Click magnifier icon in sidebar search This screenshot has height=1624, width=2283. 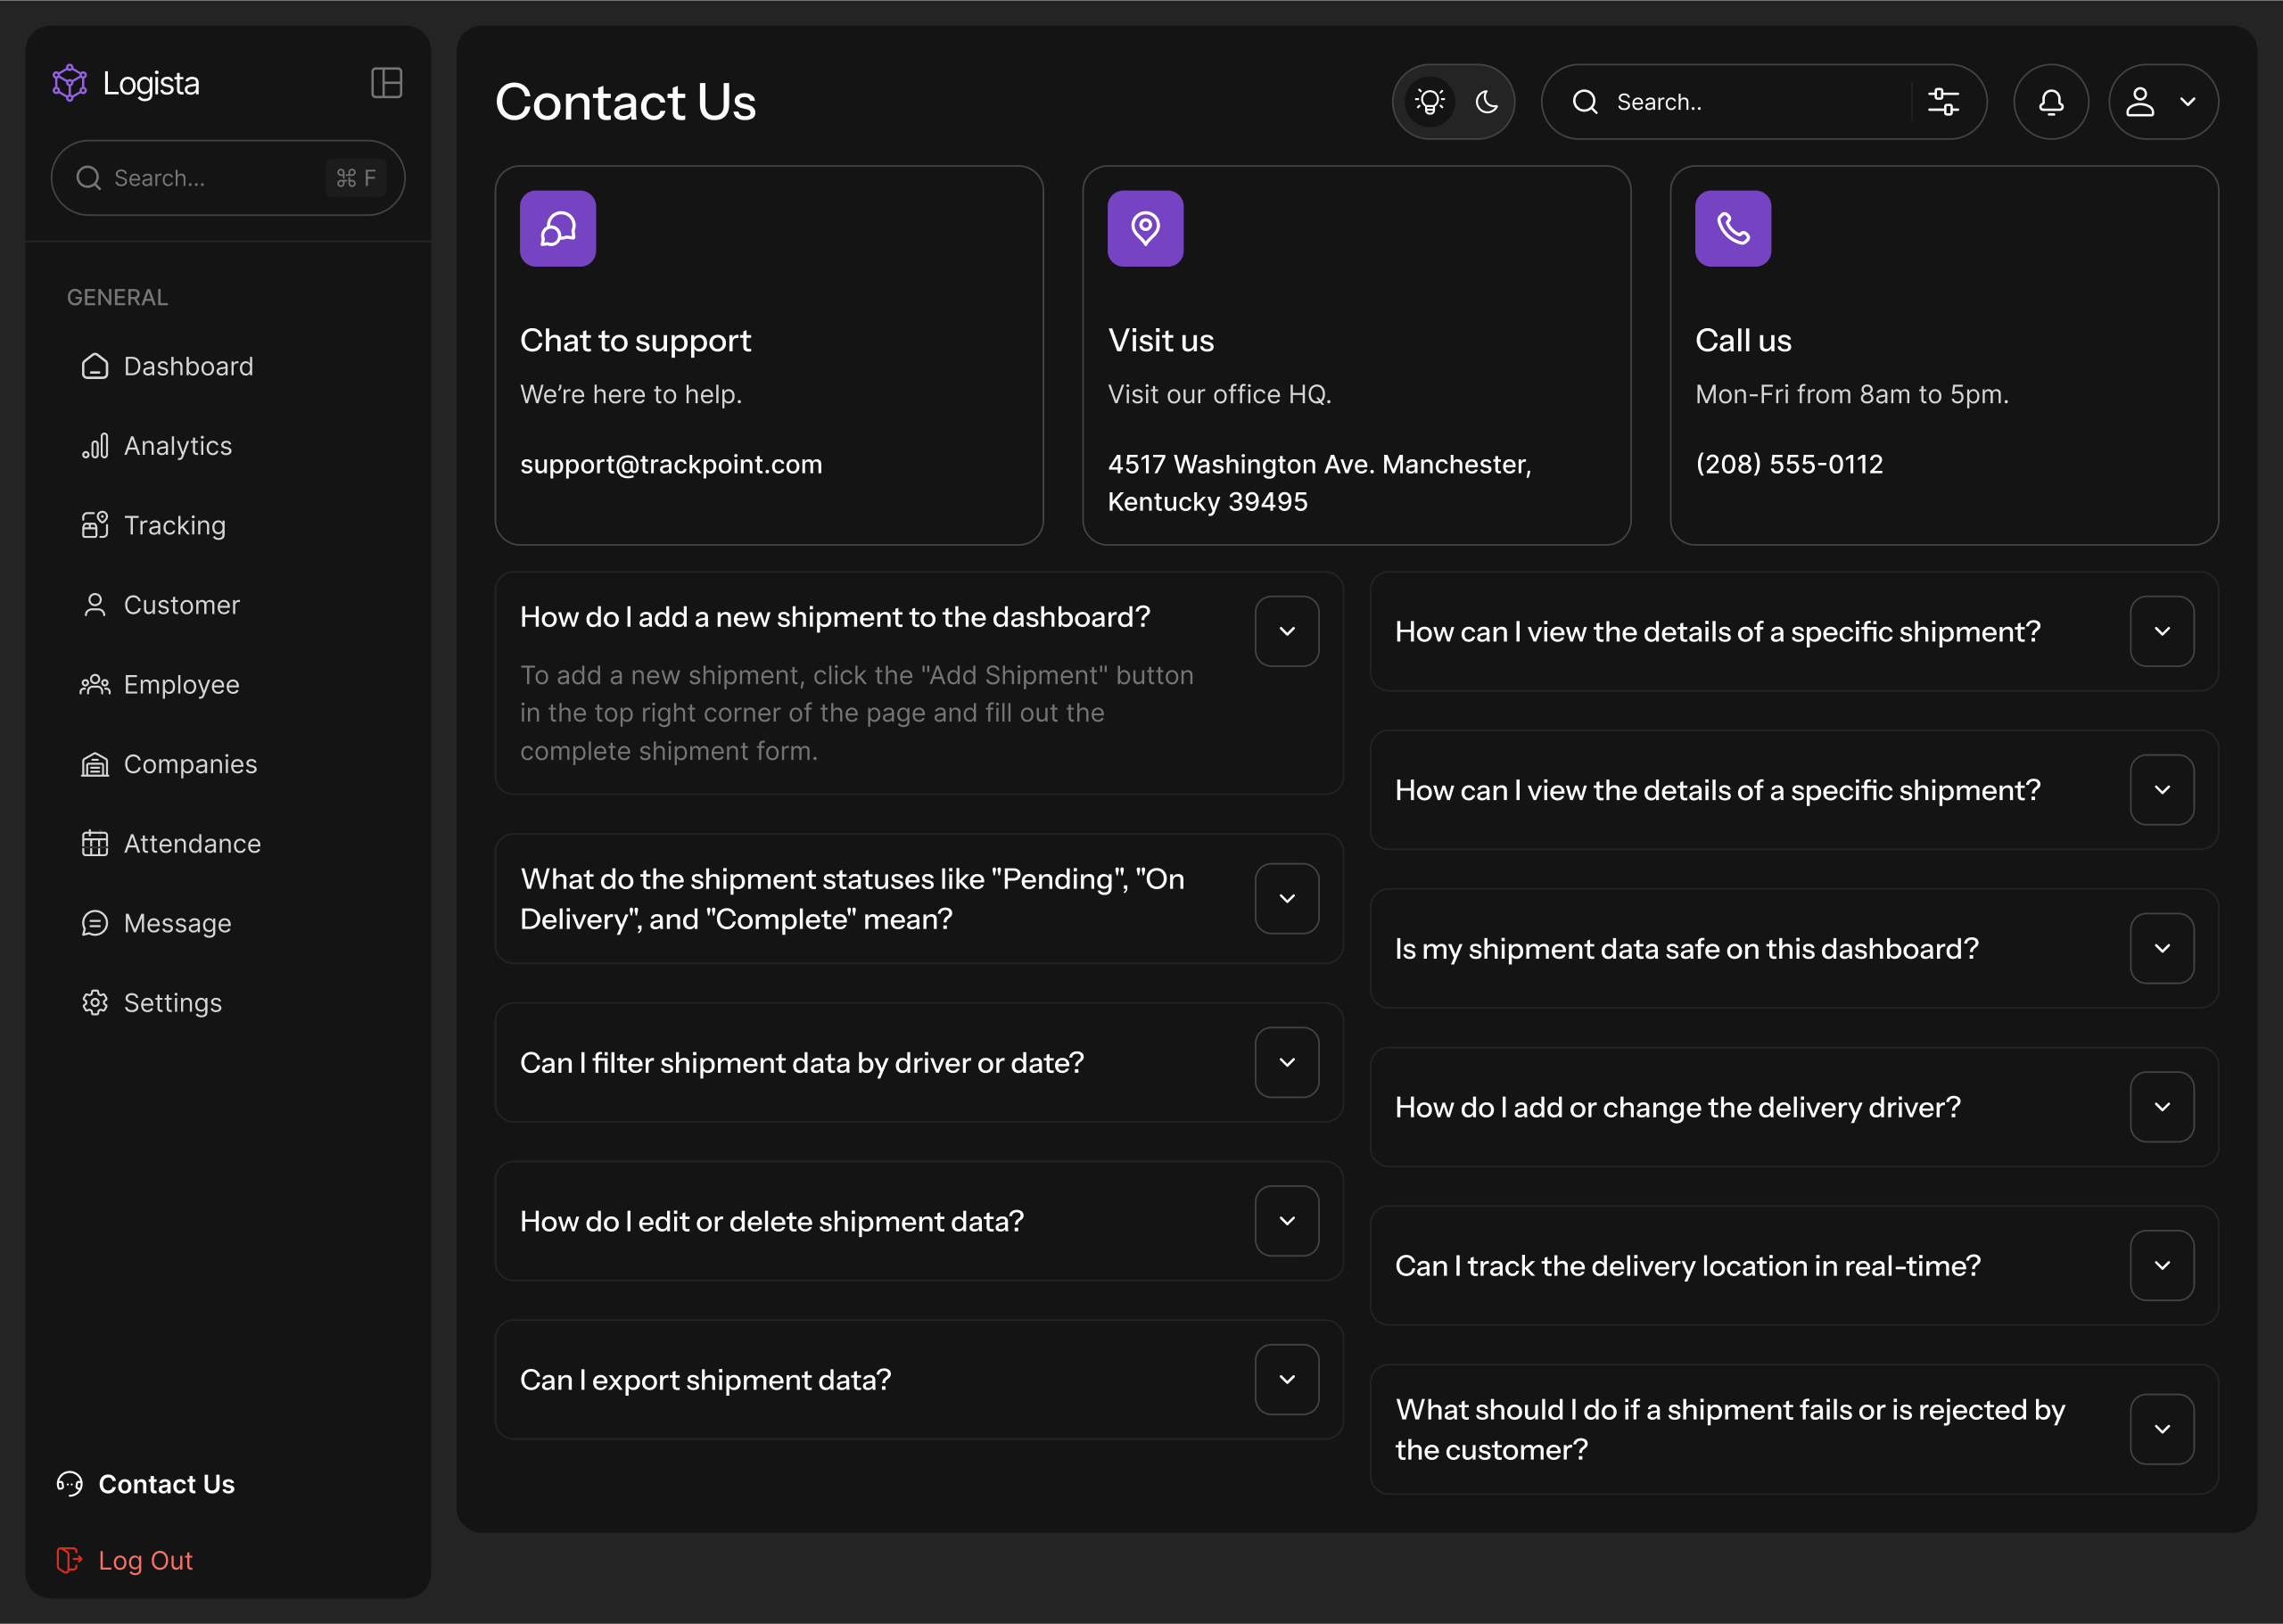coord(89,178)
